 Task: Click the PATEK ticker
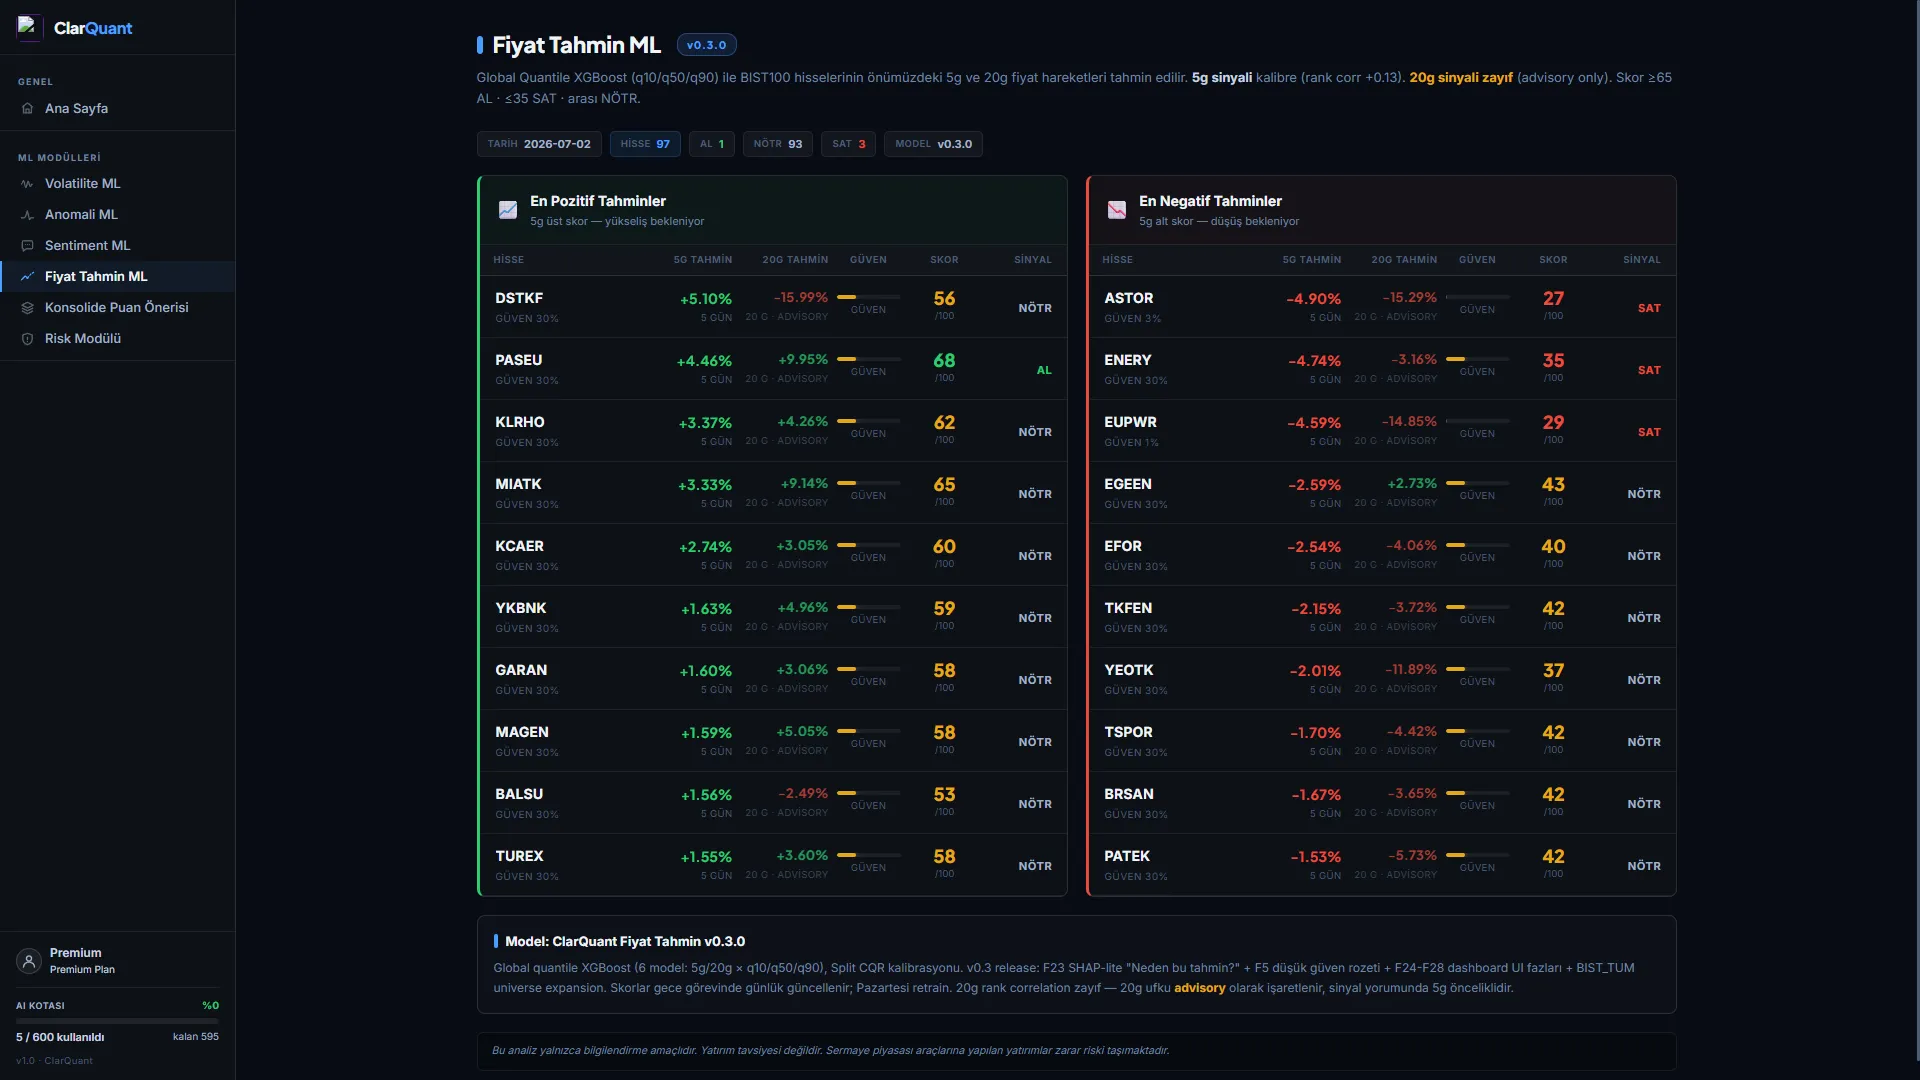tap(1127, 856)
